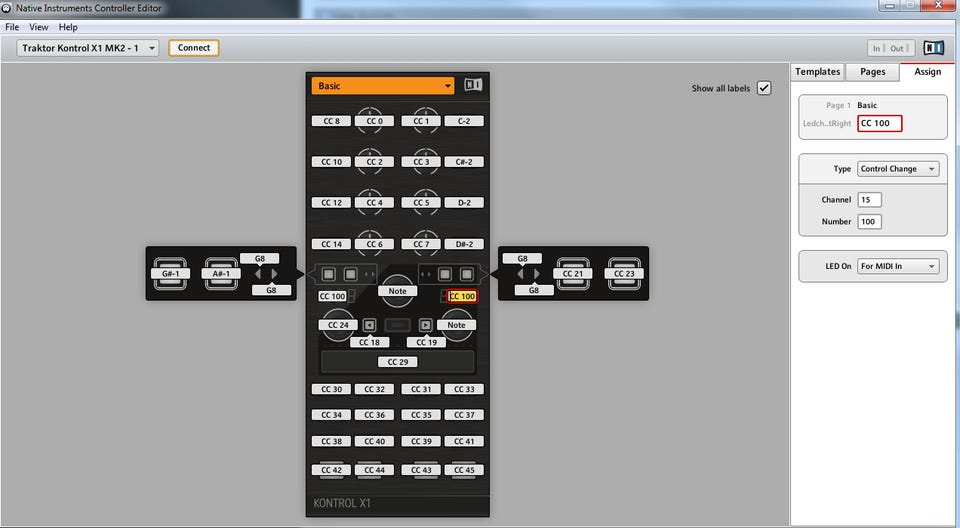The image size is (960, 528).
Task: Select the A#-1 button in left popout
Action: coord(221,274)
